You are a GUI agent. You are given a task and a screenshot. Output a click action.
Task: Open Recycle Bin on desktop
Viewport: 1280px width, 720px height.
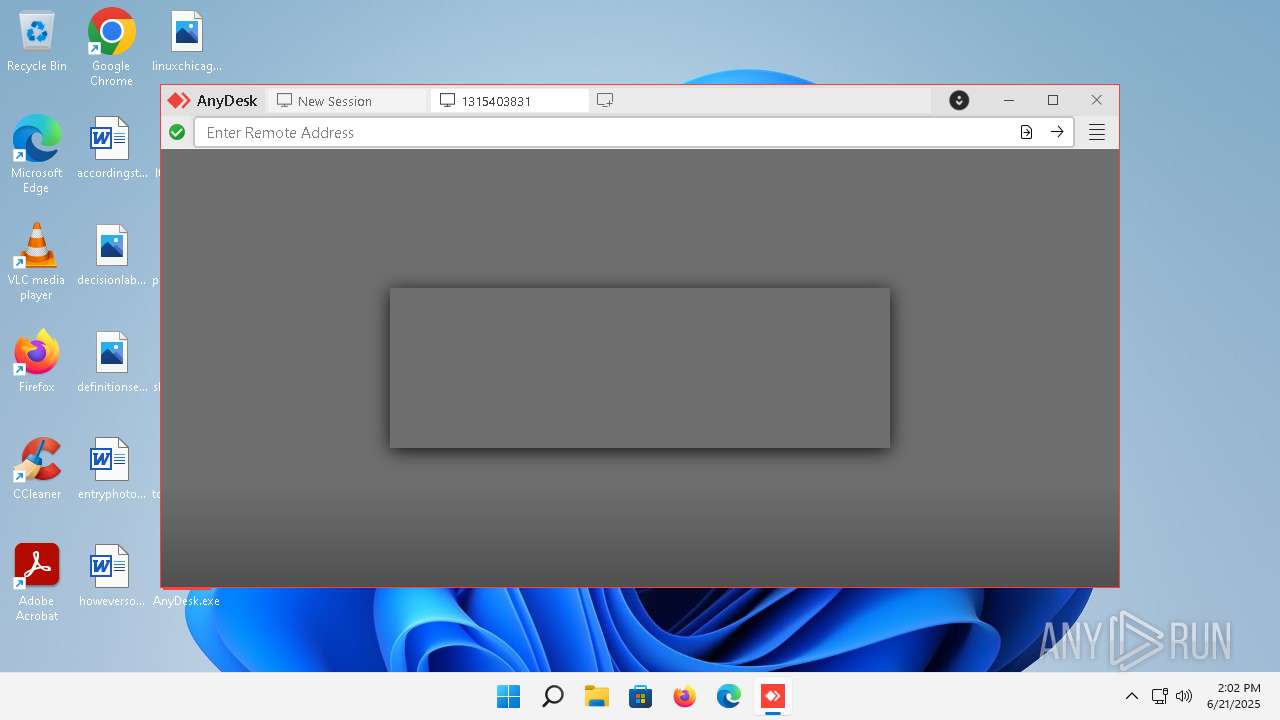(37, 42)
